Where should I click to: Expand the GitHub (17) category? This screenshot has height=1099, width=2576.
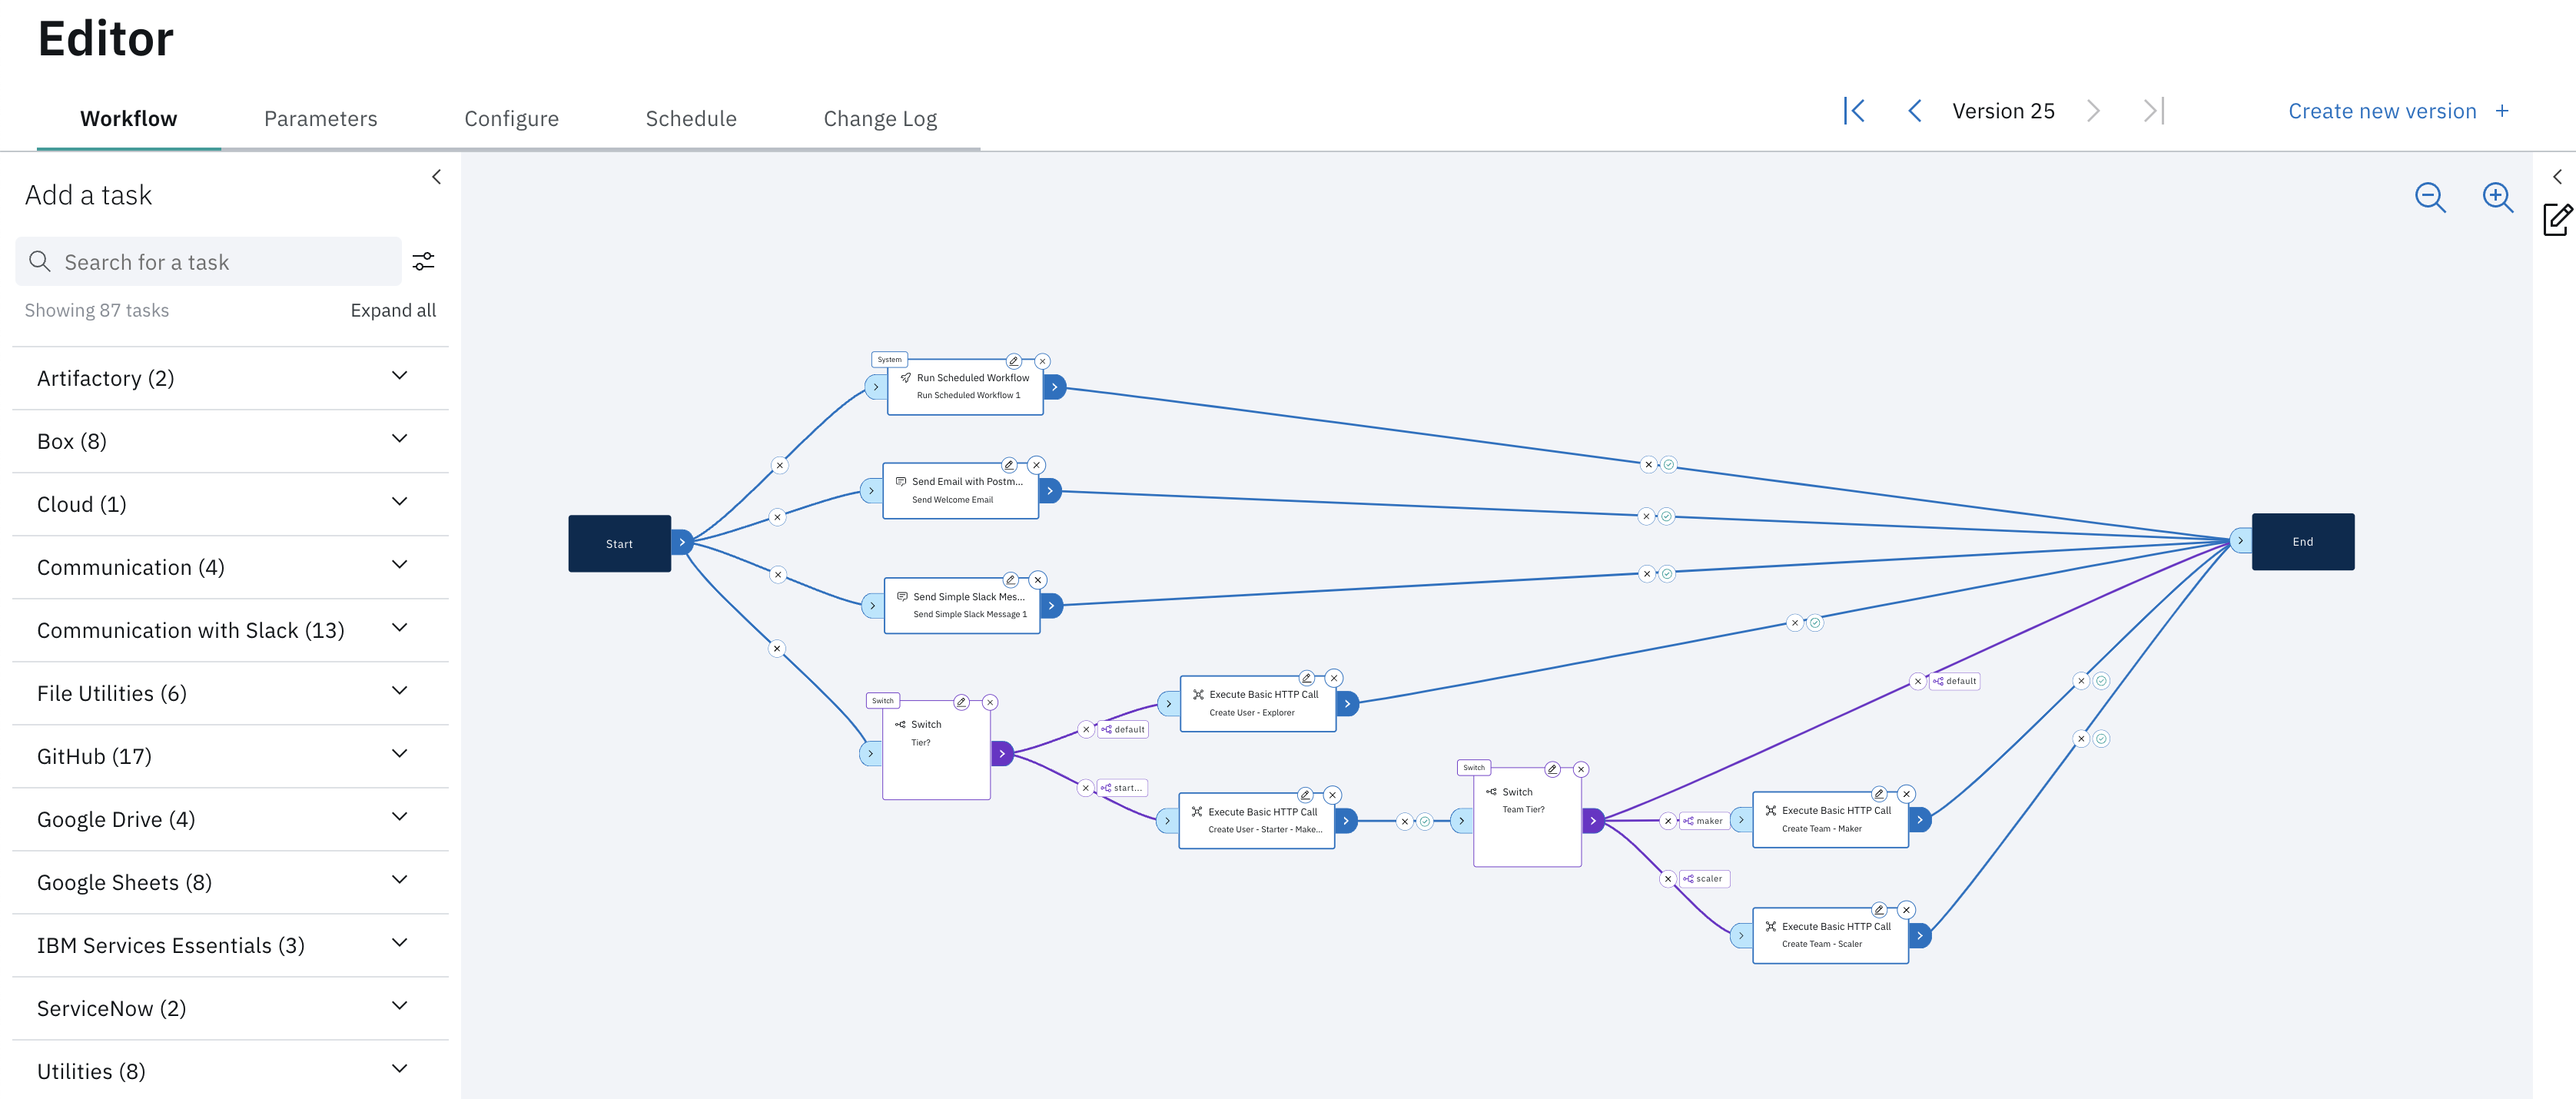click(x=230, y=756)
